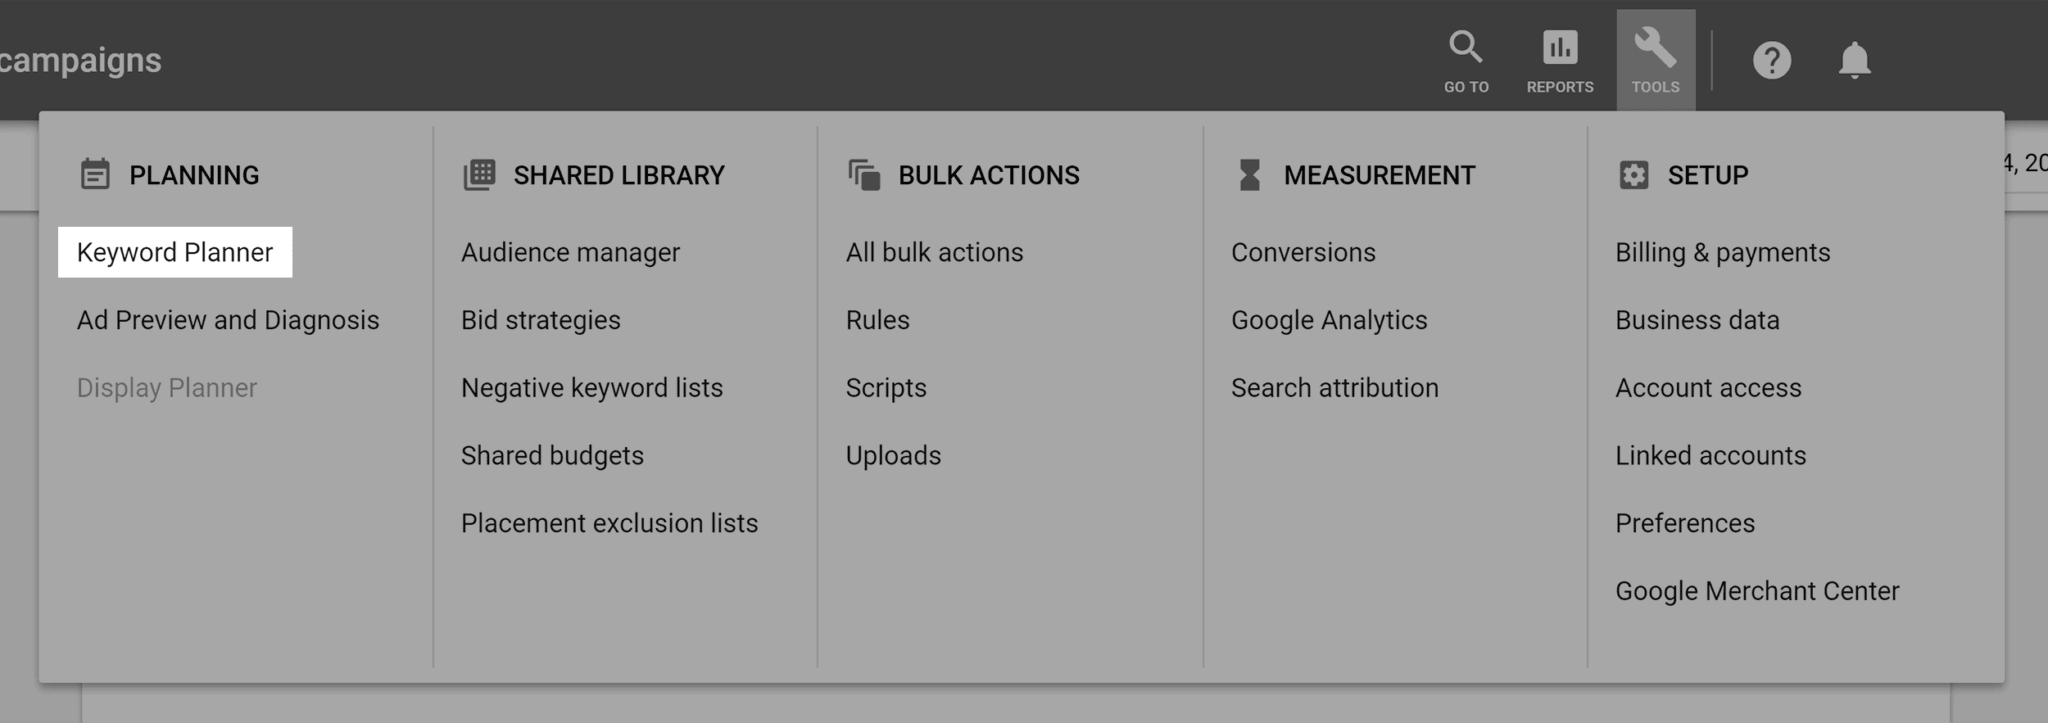Select Ad Preview and Diagnosis
Screen dimensions: 2048x723
coord(228,320)
